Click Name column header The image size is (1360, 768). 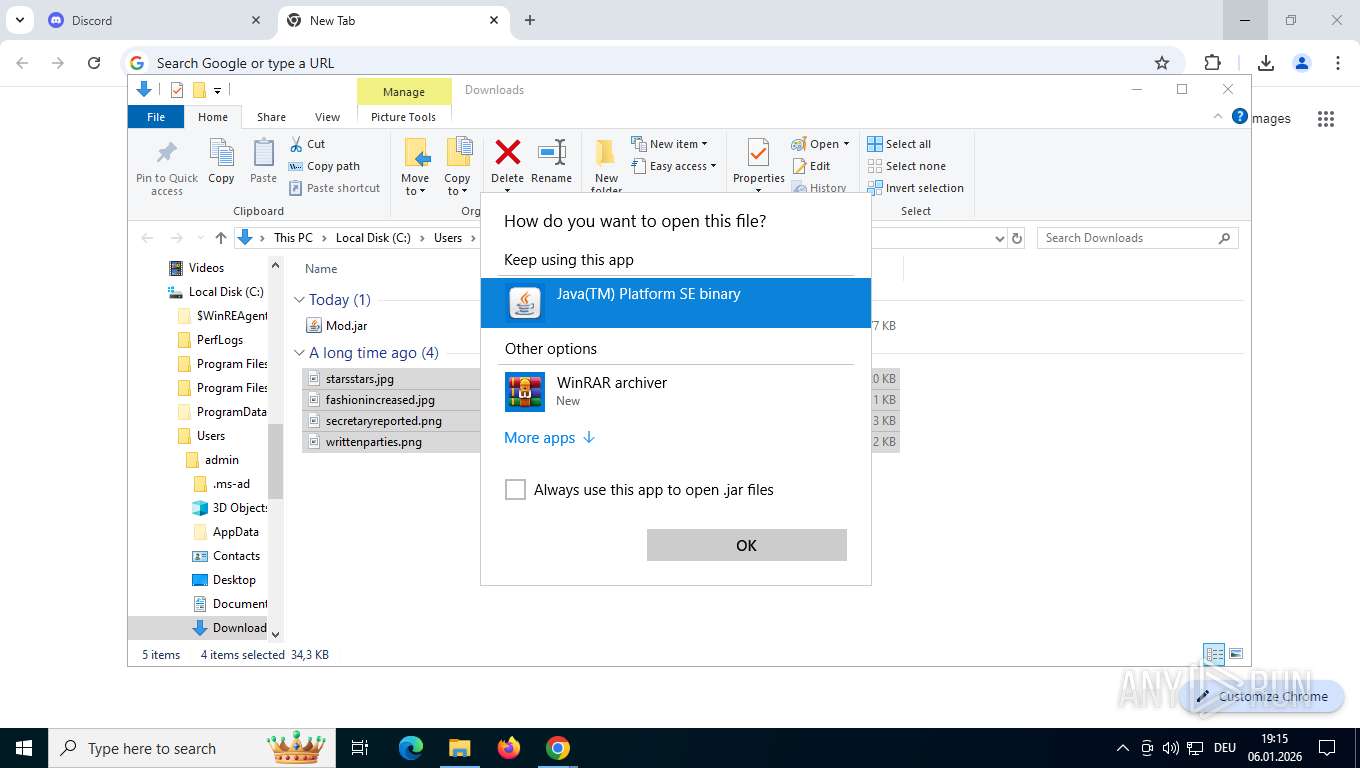pyautogui.click(x=321, y=269)
